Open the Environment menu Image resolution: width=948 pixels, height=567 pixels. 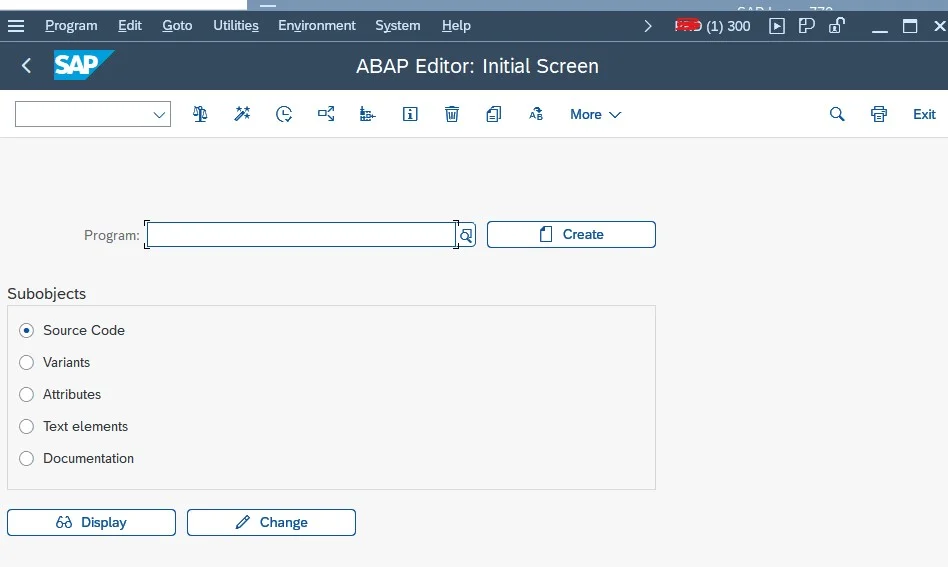317,26
